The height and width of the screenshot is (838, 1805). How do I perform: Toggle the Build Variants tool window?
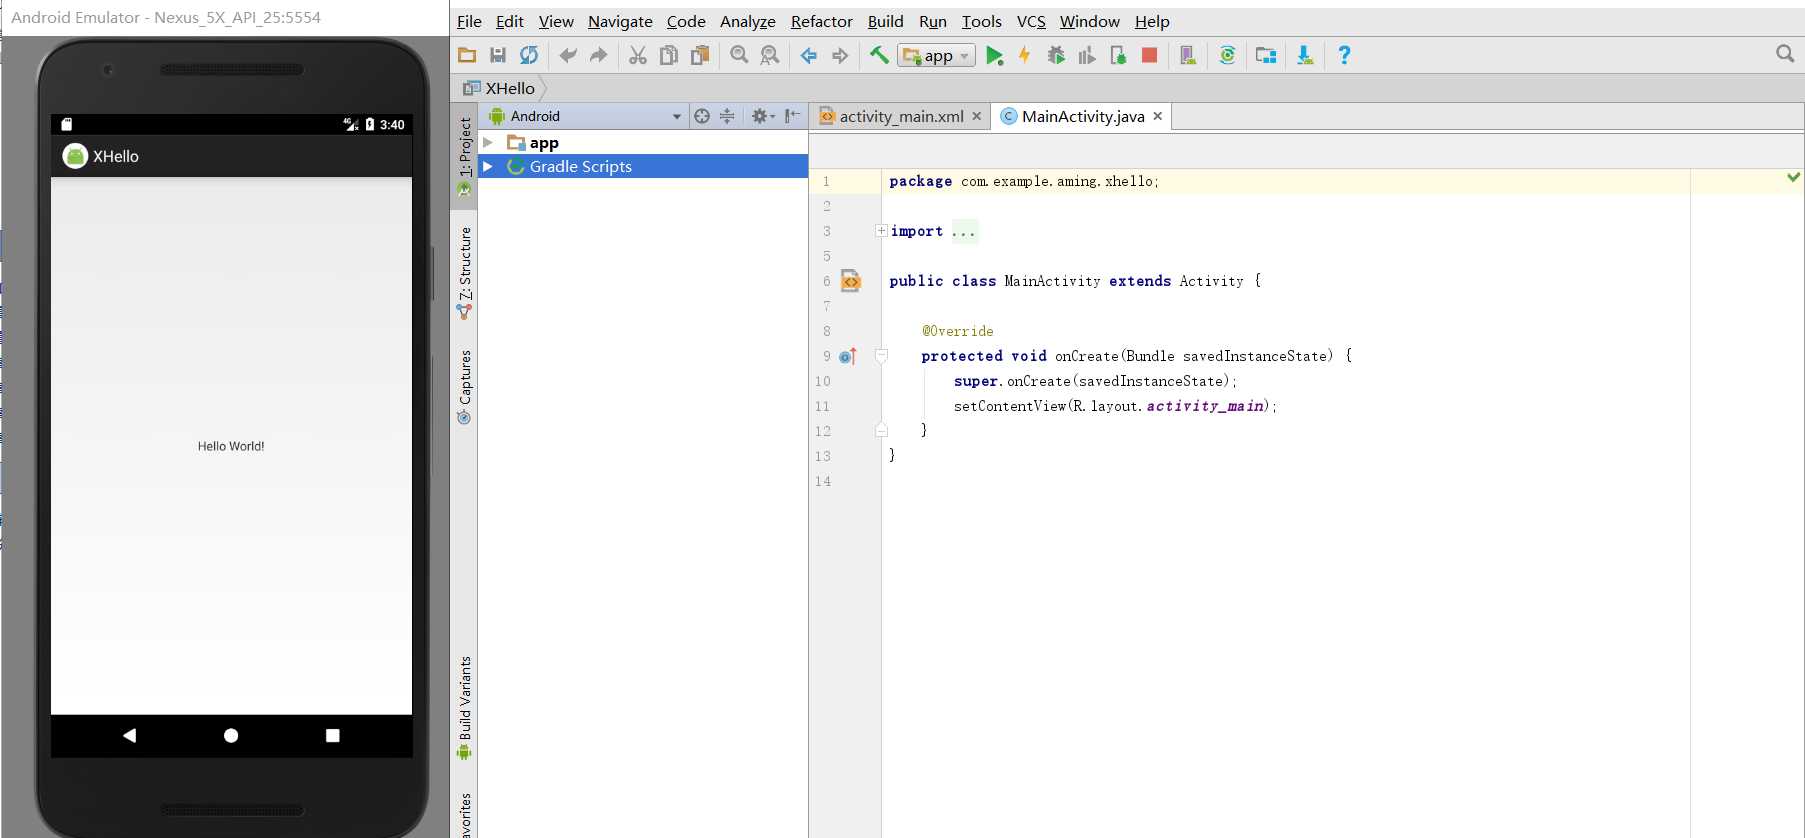click(x=465, y=707)
